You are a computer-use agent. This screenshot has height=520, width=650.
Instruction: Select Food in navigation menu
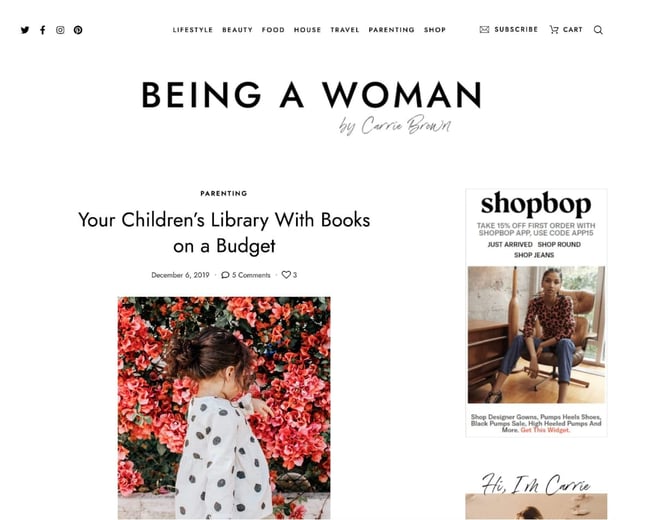point(273,30)
